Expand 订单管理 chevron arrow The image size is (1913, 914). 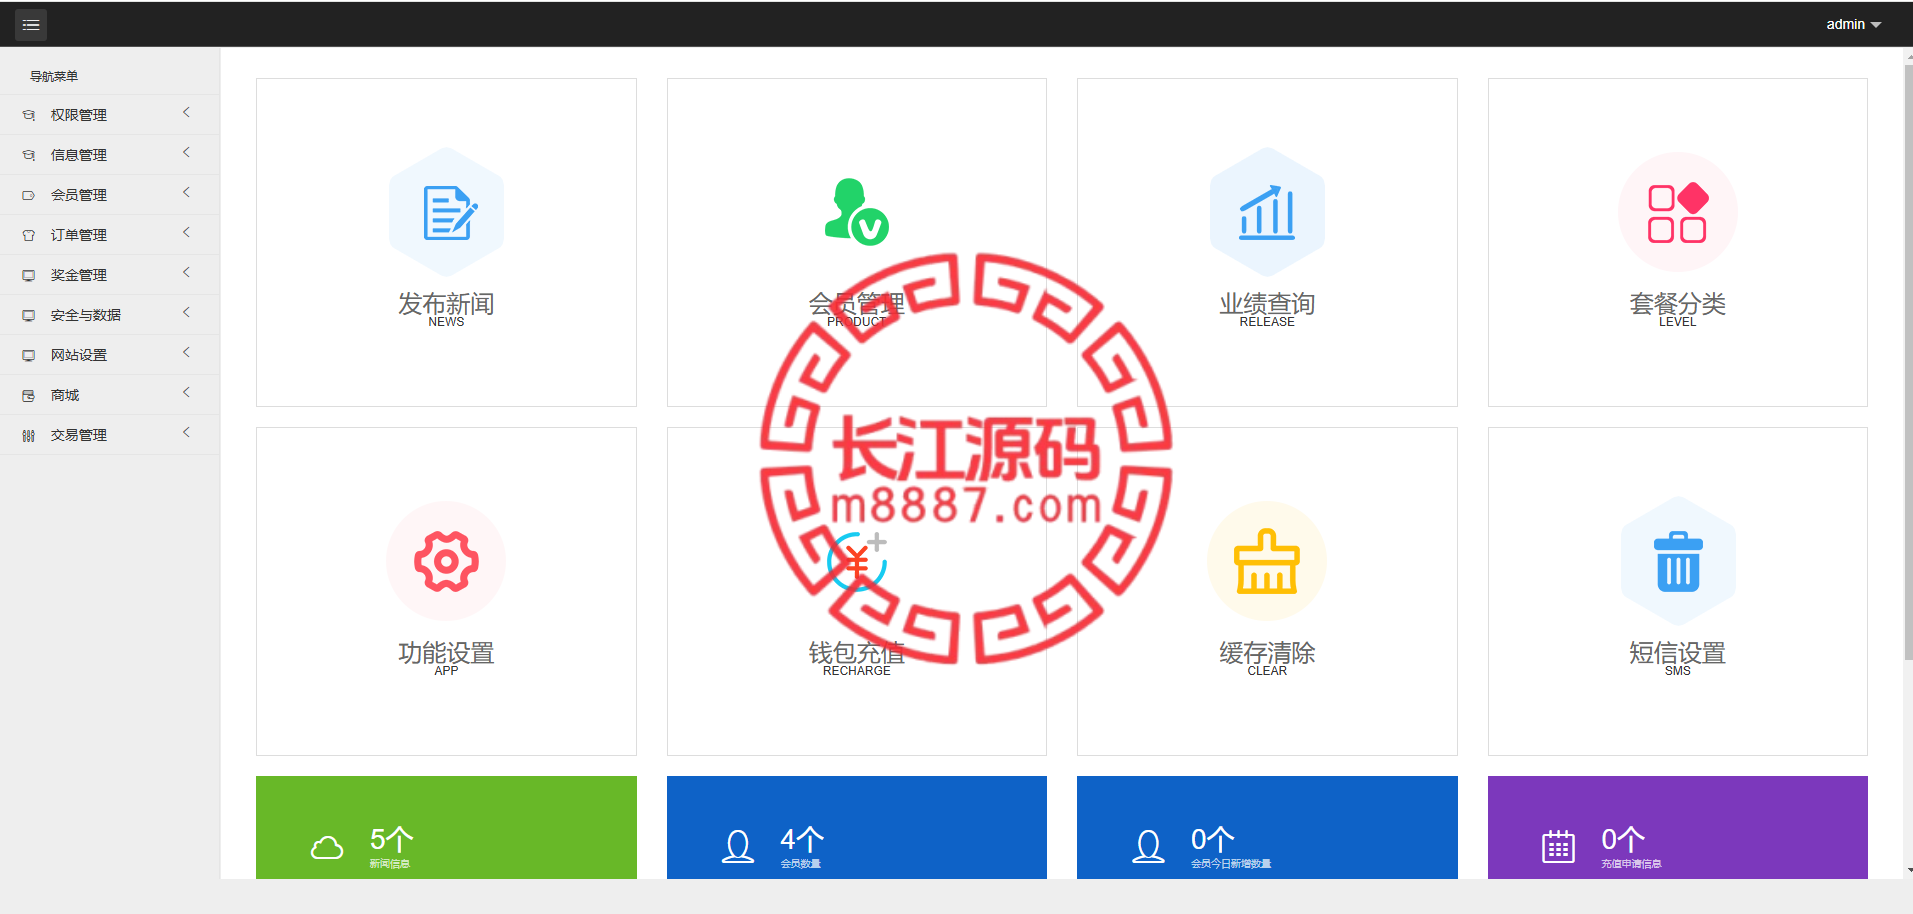(186, 233)
